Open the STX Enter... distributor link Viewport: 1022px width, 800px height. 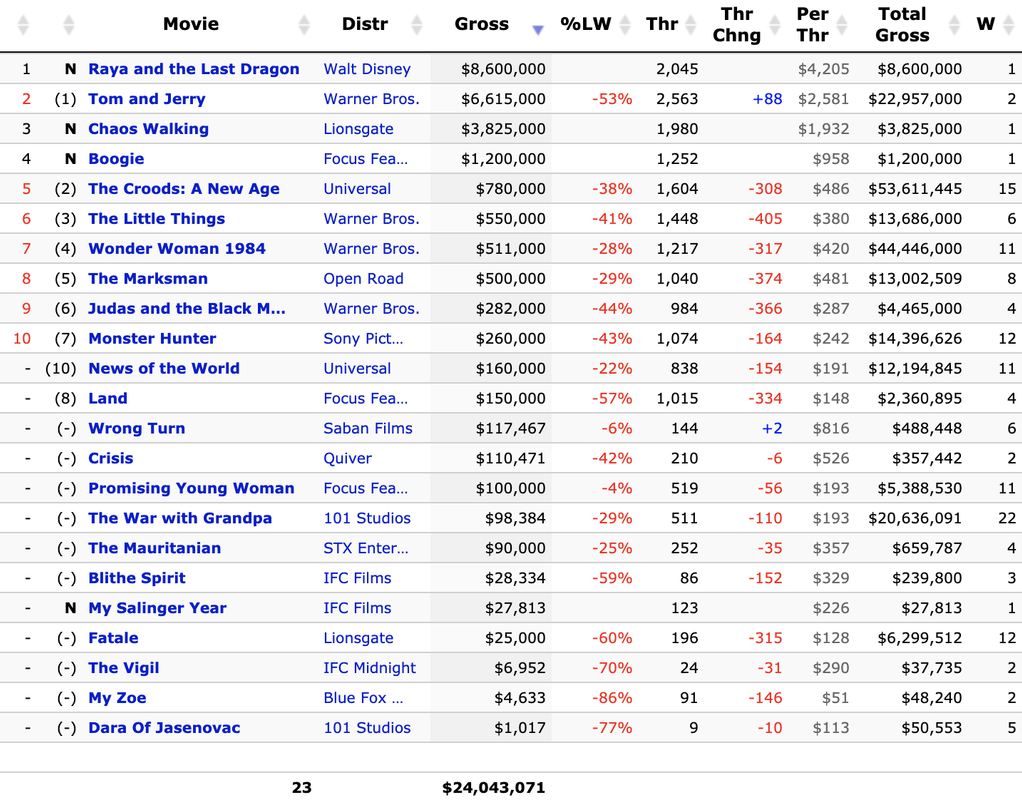(x=366, y=549)
